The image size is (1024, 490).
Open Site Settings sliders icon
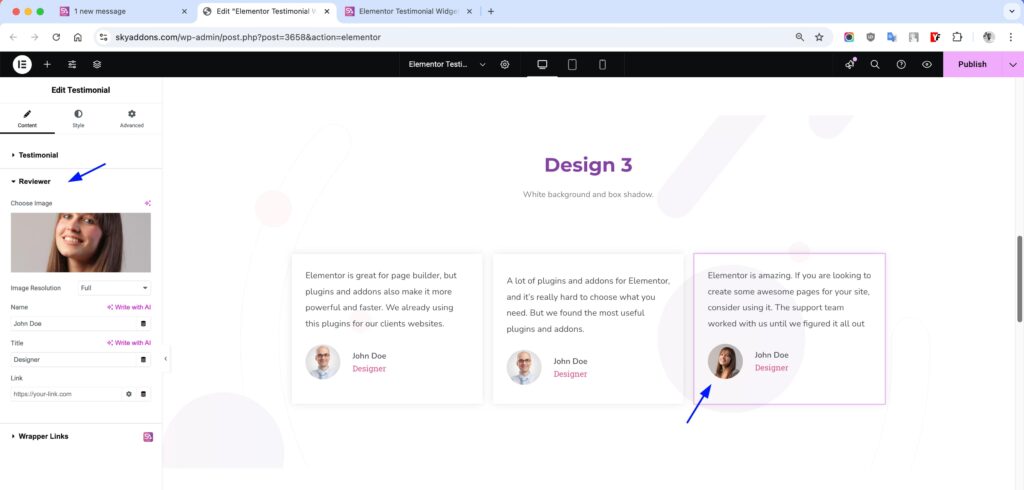[x=72, y=64]
